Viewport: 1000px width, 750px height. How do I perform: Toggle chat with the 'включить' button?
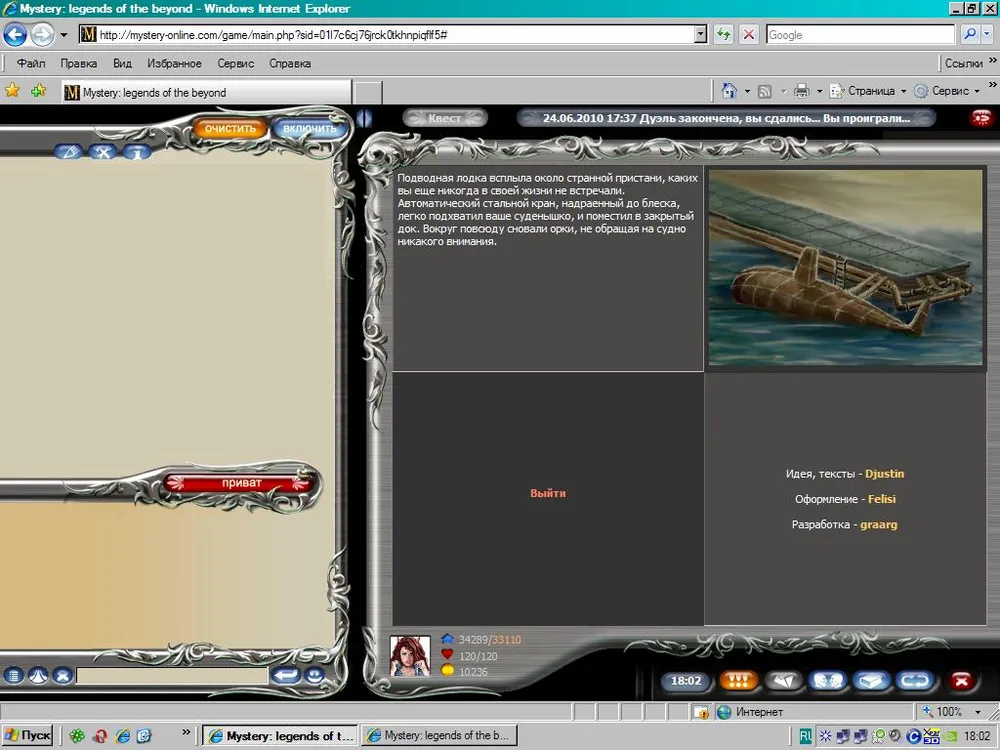click(x=311, y=129)
